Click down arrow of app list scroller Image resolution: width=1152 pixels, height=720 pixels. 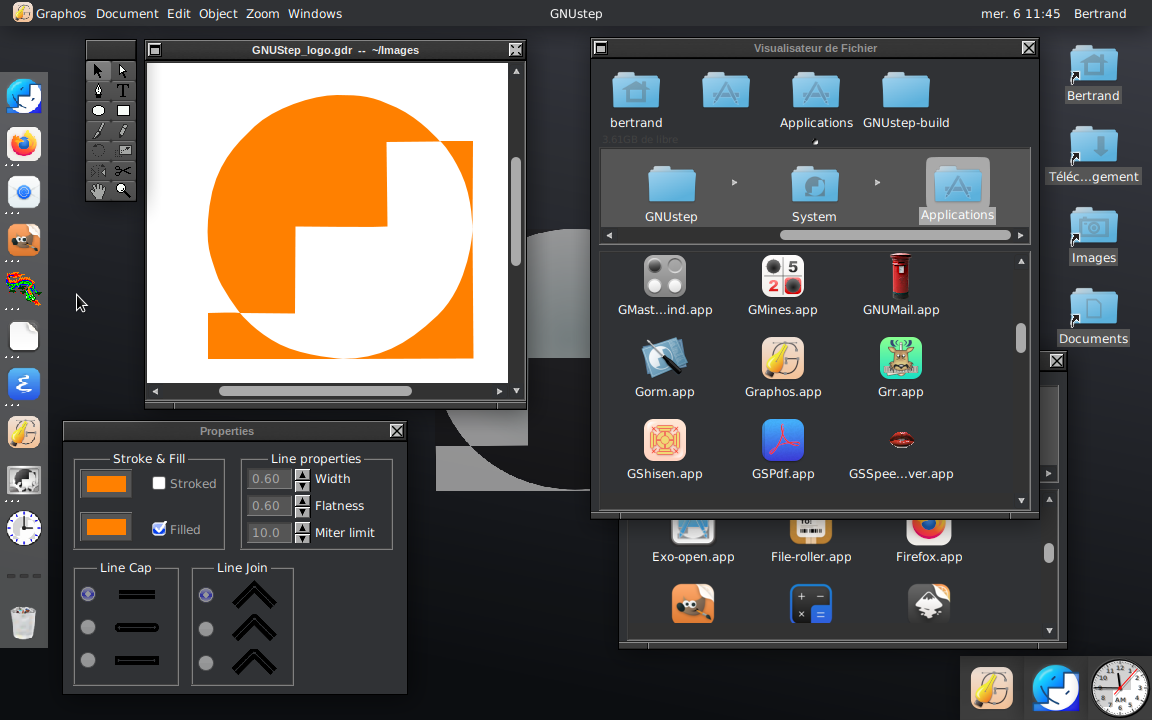[1021, 500]
